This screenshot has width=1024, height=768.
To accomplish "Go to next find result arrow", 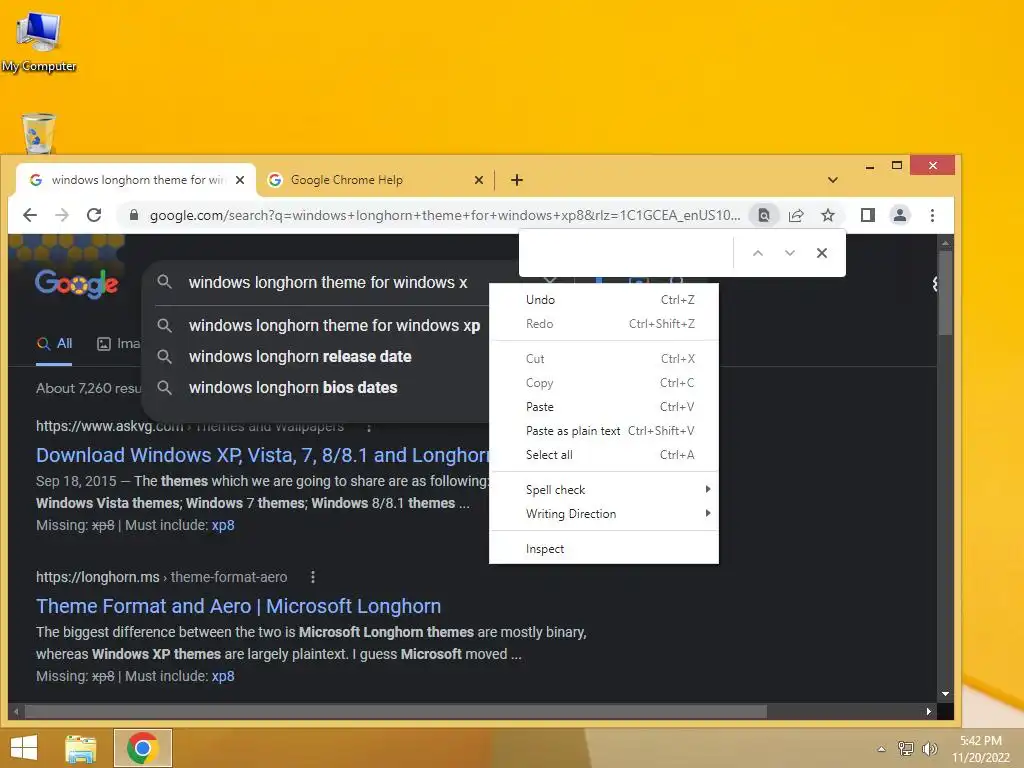I will [x=790, y=253].
